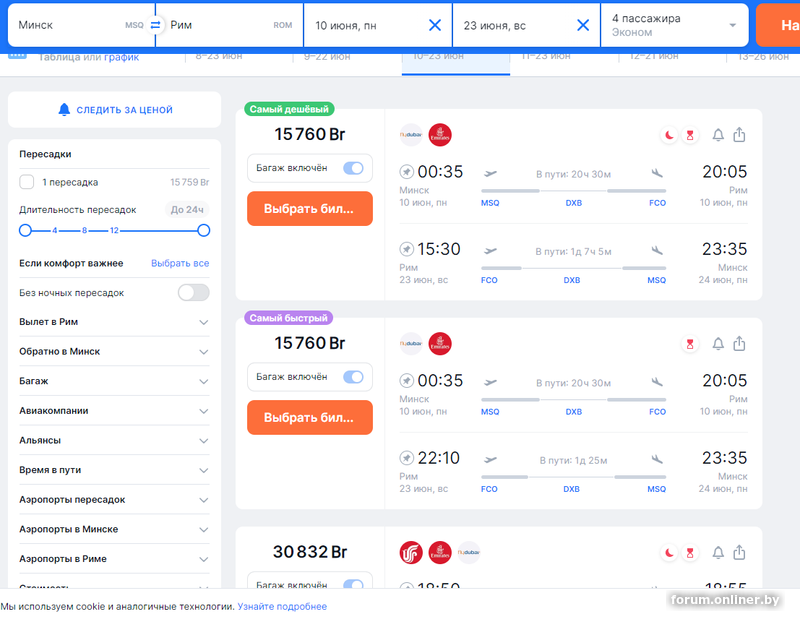The height and width of the screenshot is (621, 800).
Task: Switch to the "график" price view
Action: 121,57
